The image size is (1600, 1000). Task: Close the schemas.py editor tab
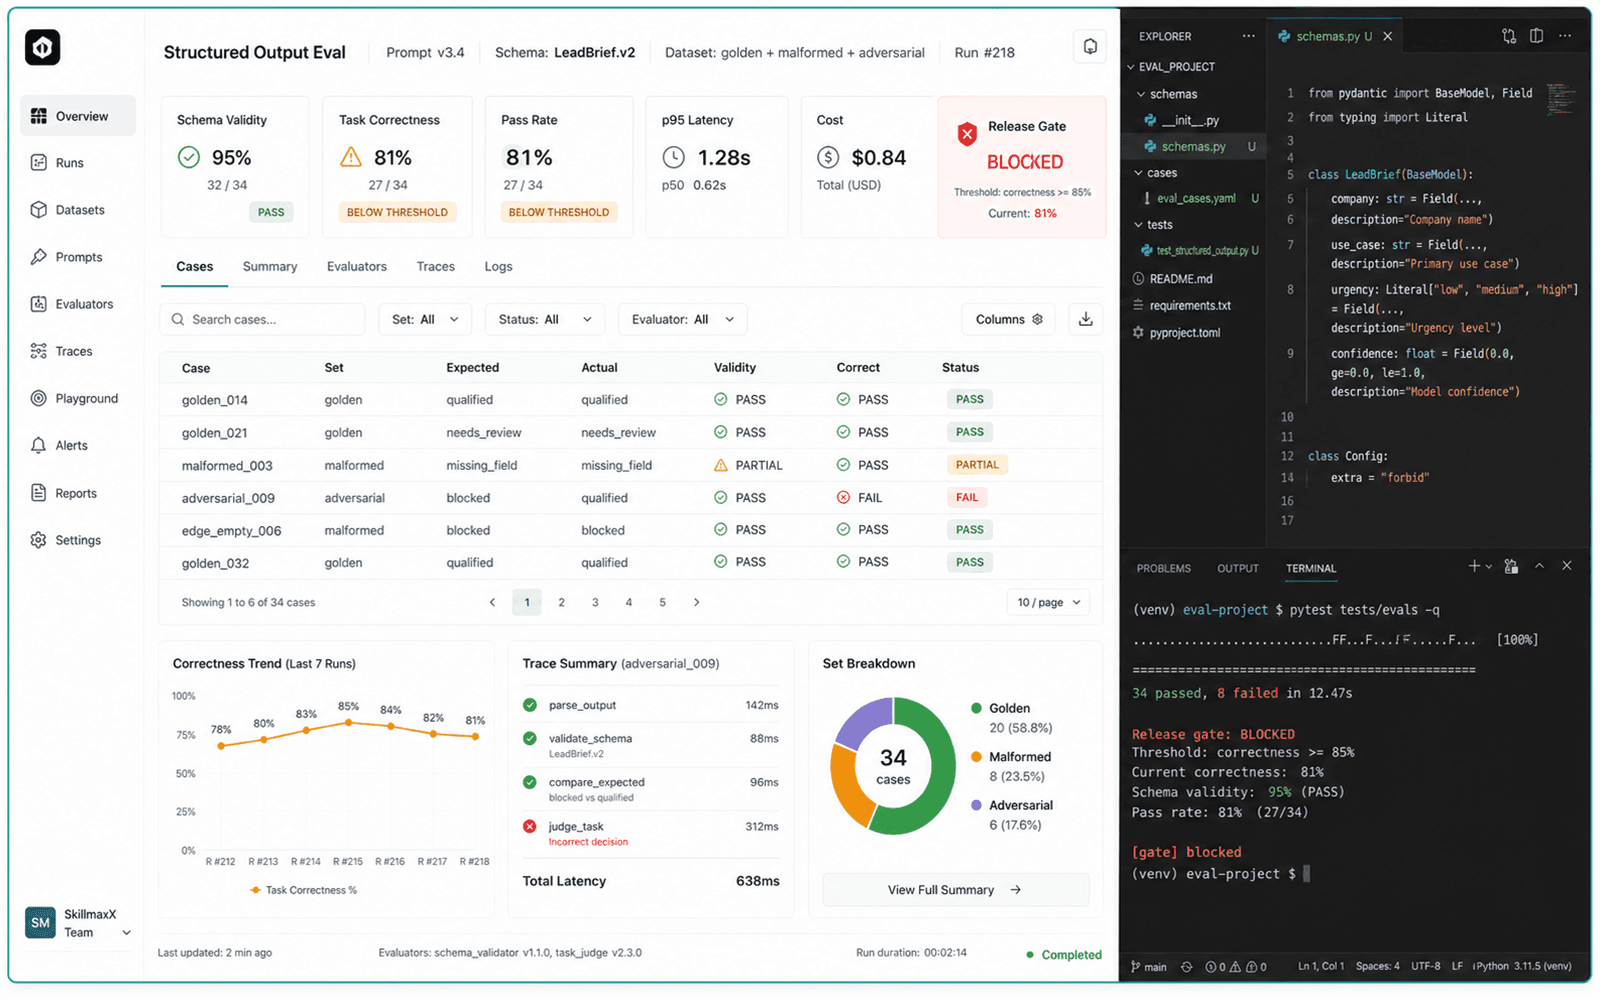coord(1388,36)
